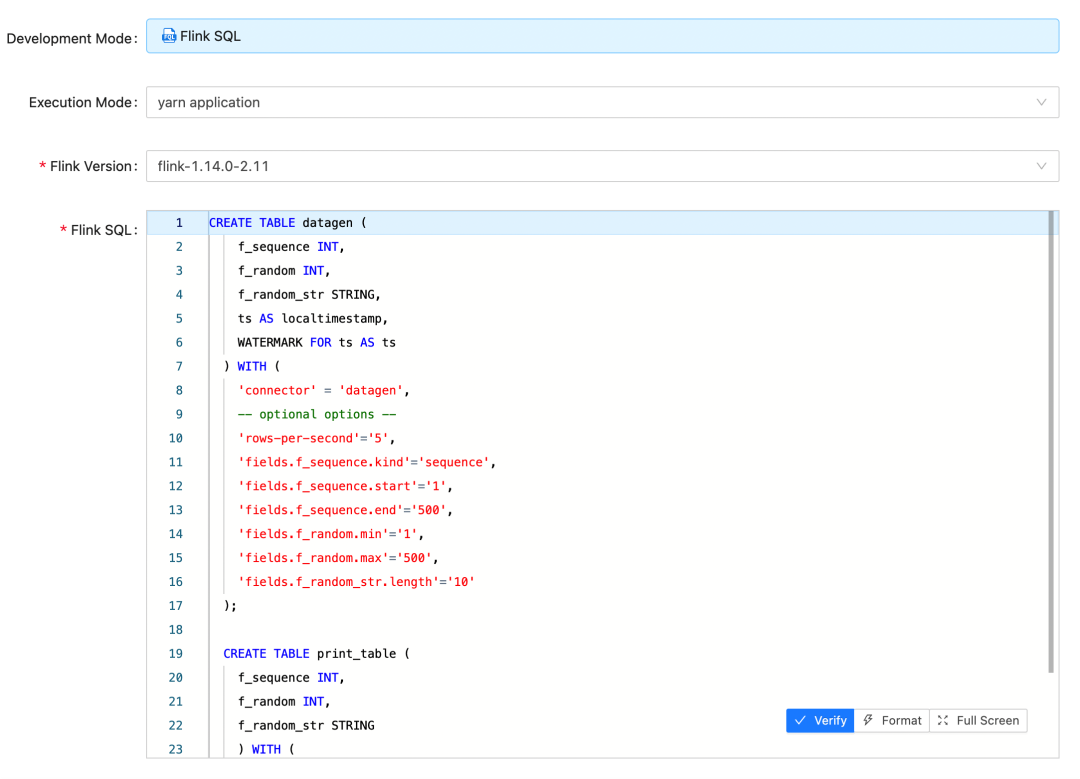
Task: Click the expand-arrows Full Screen icon
Action: point(943,720)
